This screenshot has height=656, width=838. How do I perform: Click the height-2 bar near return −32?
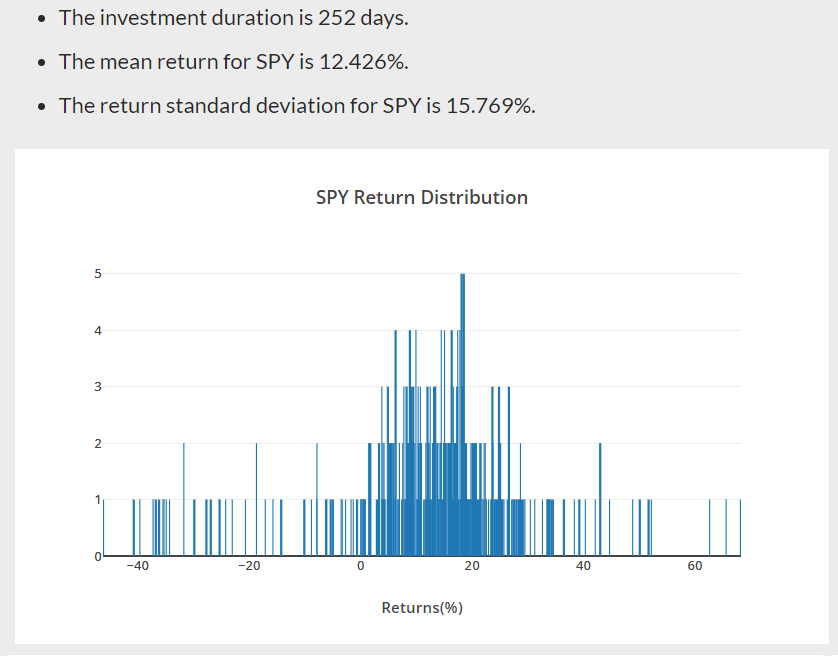point(184,499)
